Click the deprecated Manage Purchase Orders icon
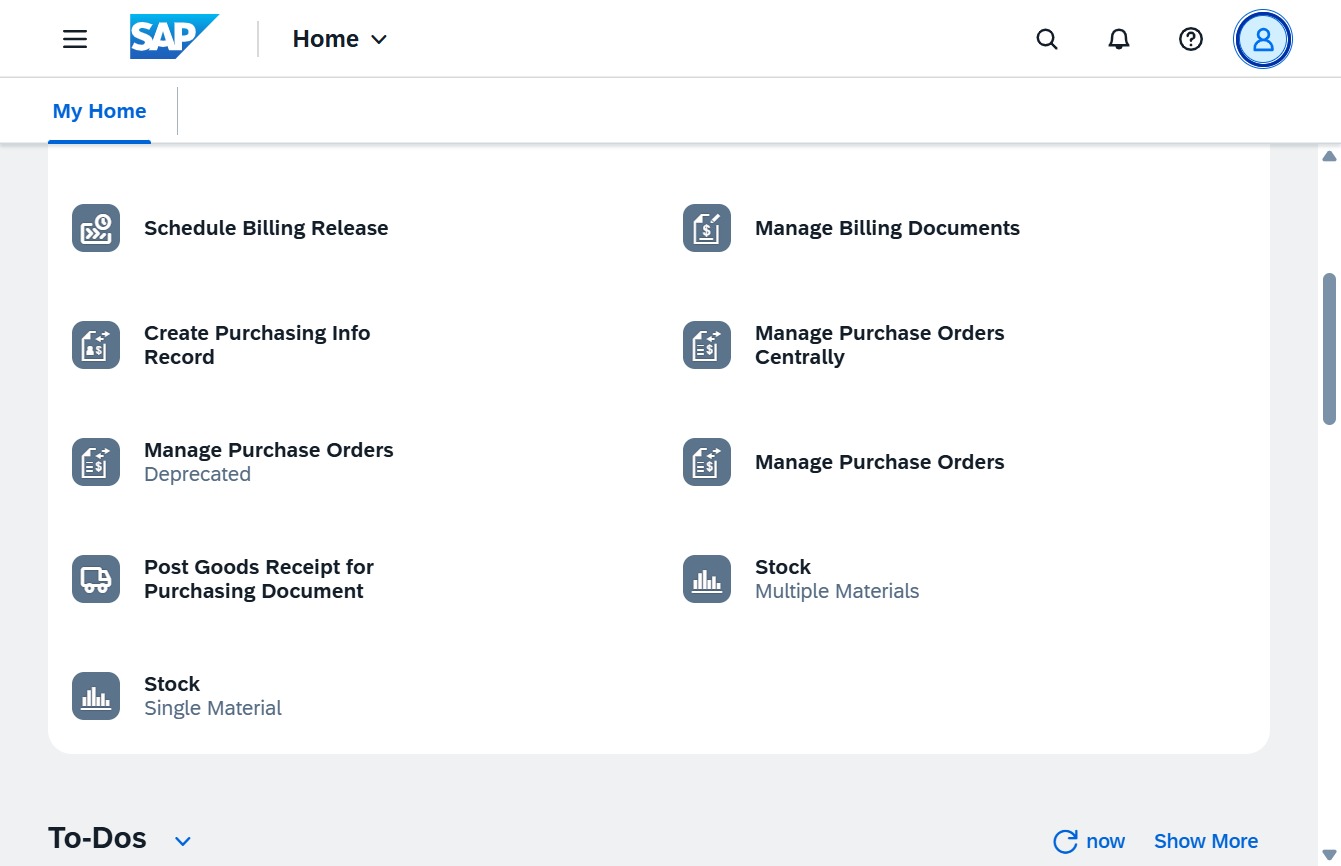Viewport: 1341px width, 866px height. [96, 462]
